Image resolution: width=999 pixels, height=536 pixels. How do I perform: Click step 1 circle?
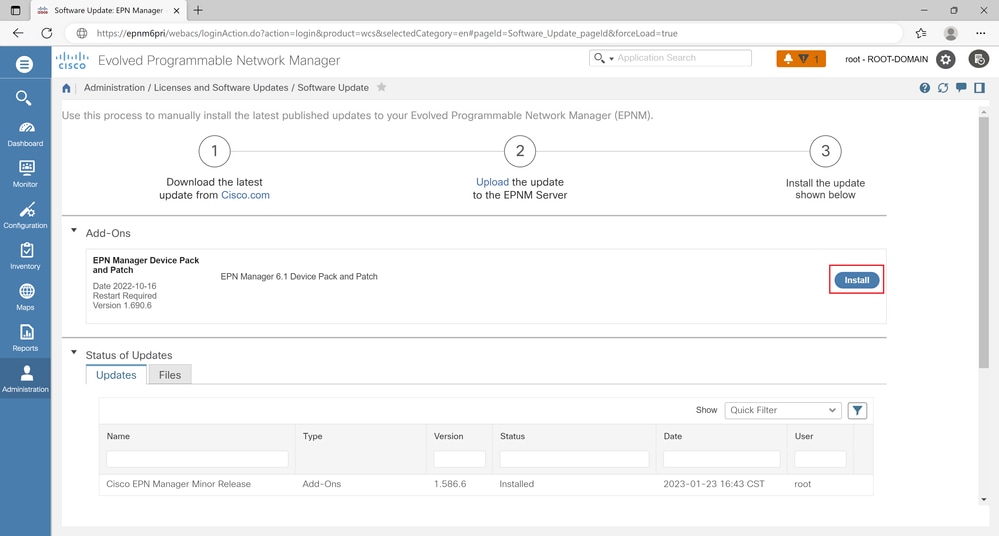point(214,151)
